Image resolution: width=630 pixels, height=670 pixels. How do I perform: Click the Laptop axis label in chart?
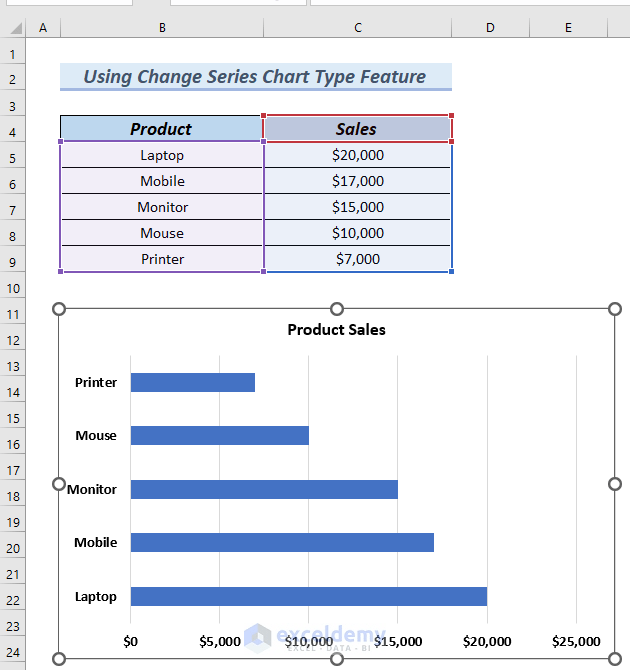click(x=96, y=597)
